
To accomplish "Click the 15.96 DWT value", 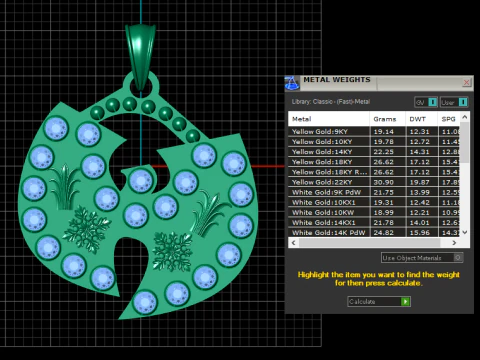I will [419, 233].
